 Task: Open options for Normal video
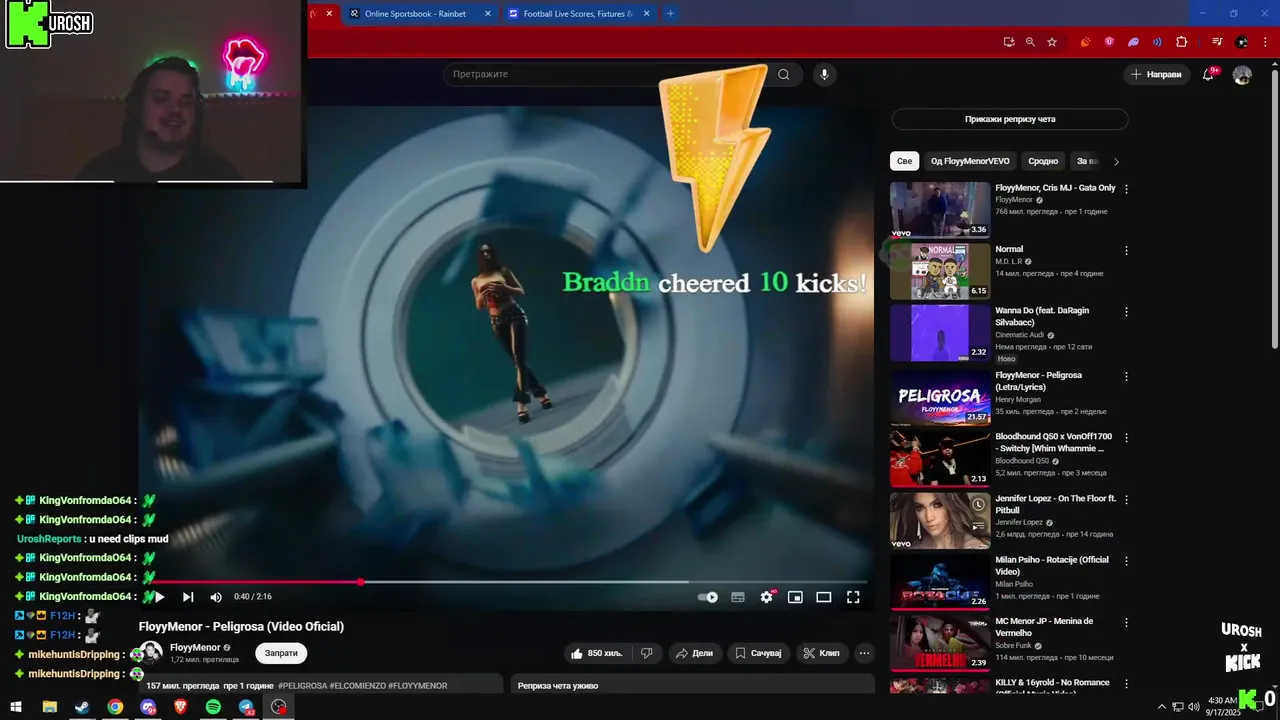point(1126,251)
